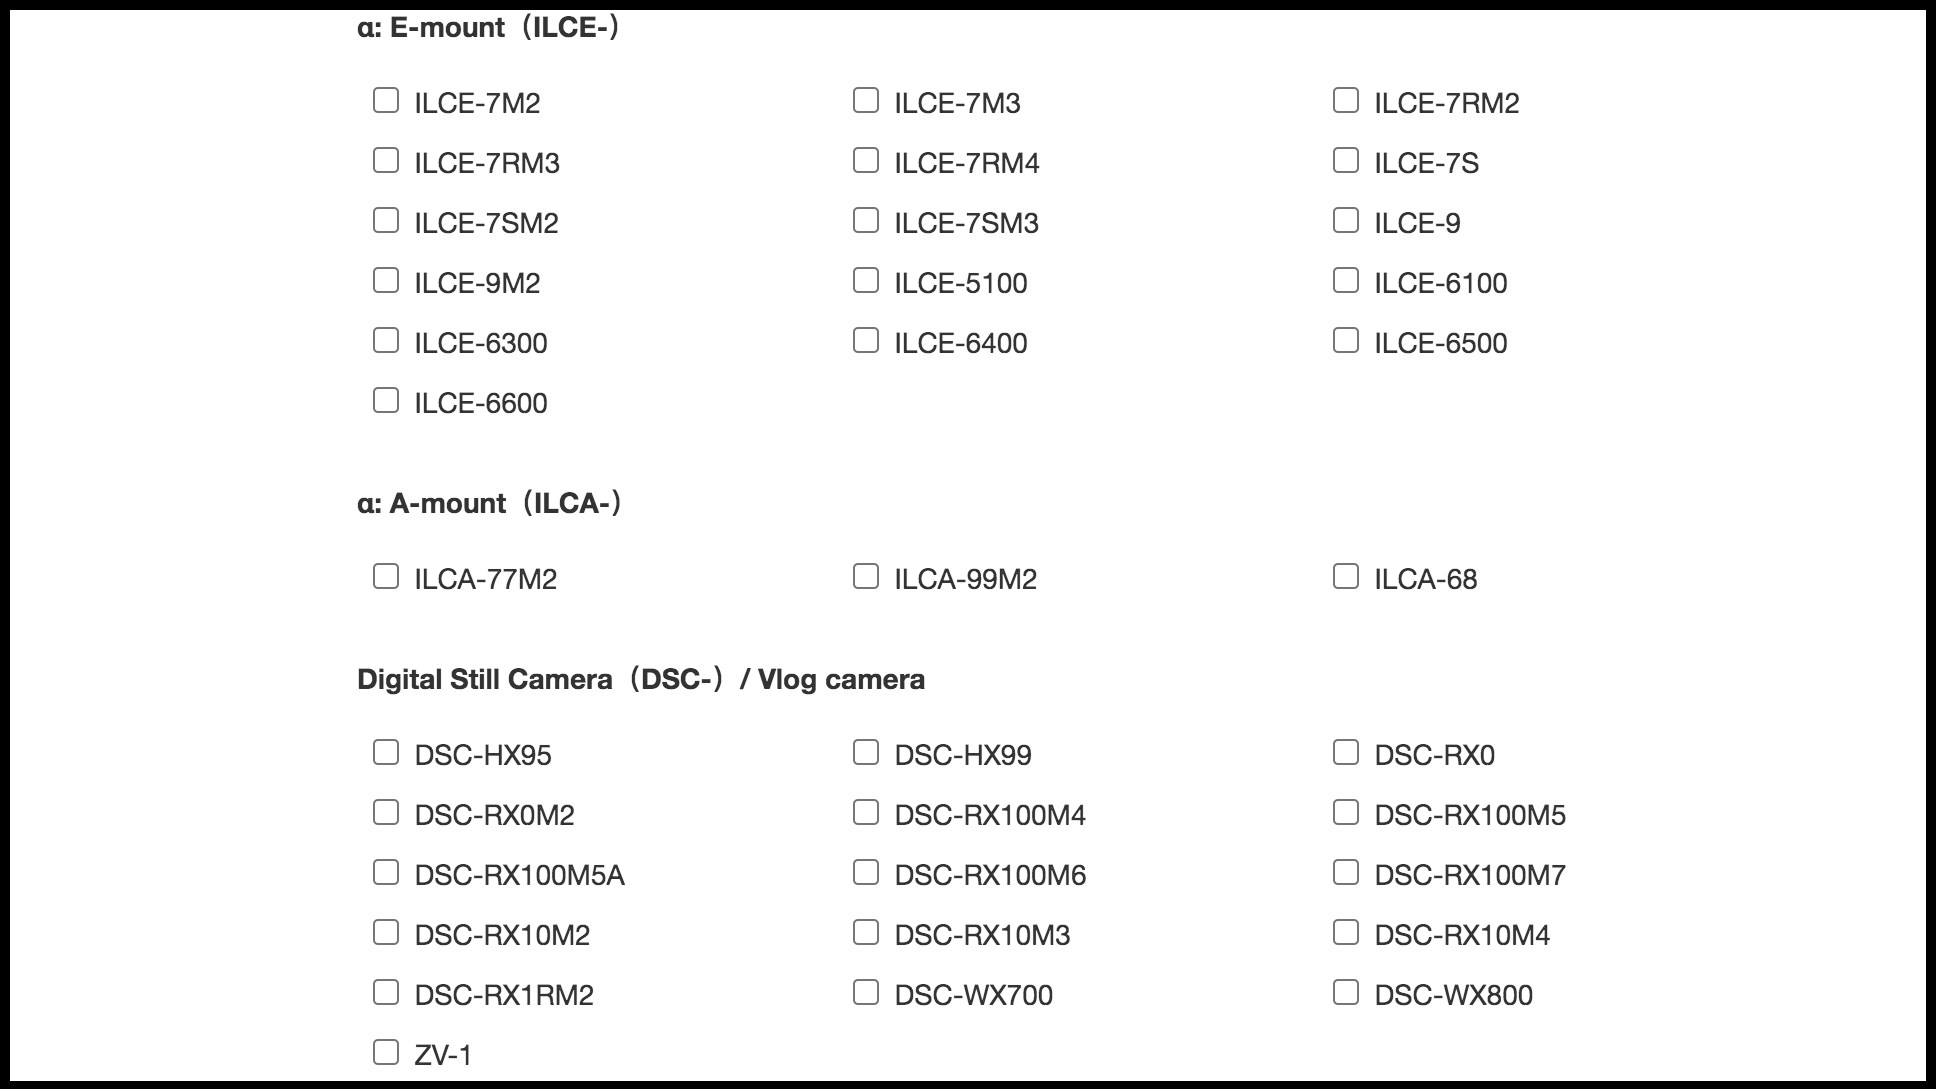The height and width of the screenshot is (1089, 1936).
Task: Select the ZV-1 vlog camera checkbox
Action: pyautogui.click(x=386, y=1052)
